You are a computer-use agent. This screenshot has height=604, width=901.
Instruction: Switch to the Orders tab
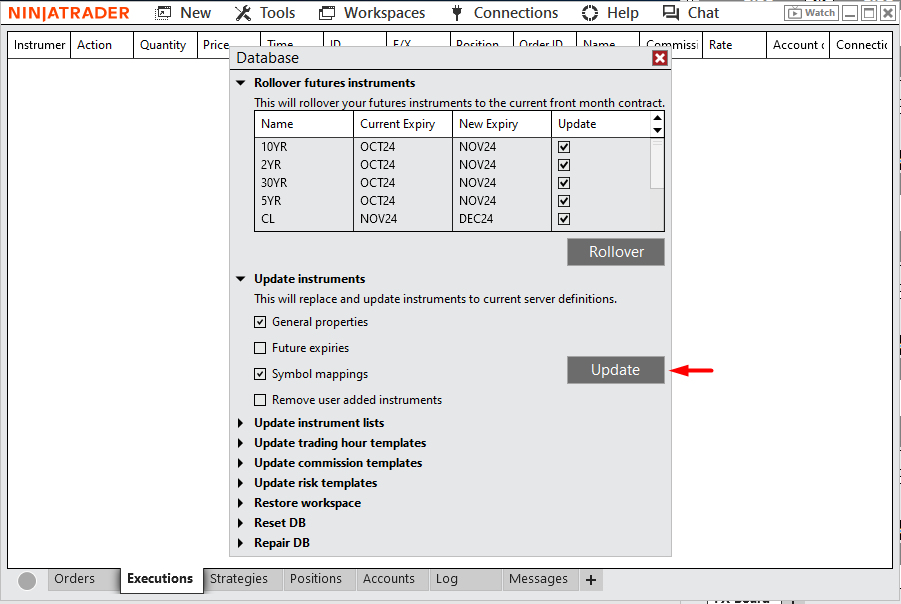75,579
